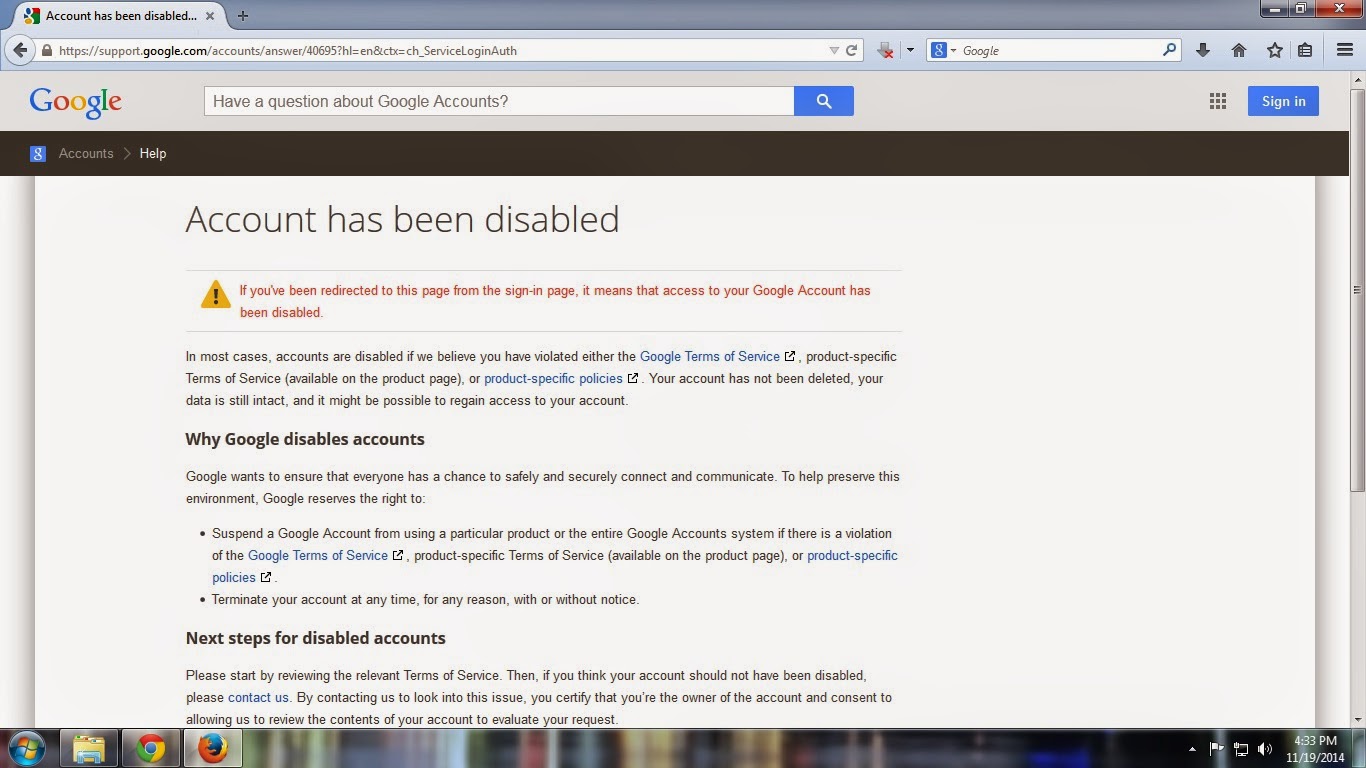The height and width of the screenshot is (768, 1366).
Task: Click the taskbar clock showing 4:33 PM
Action: pos(1315,748)
